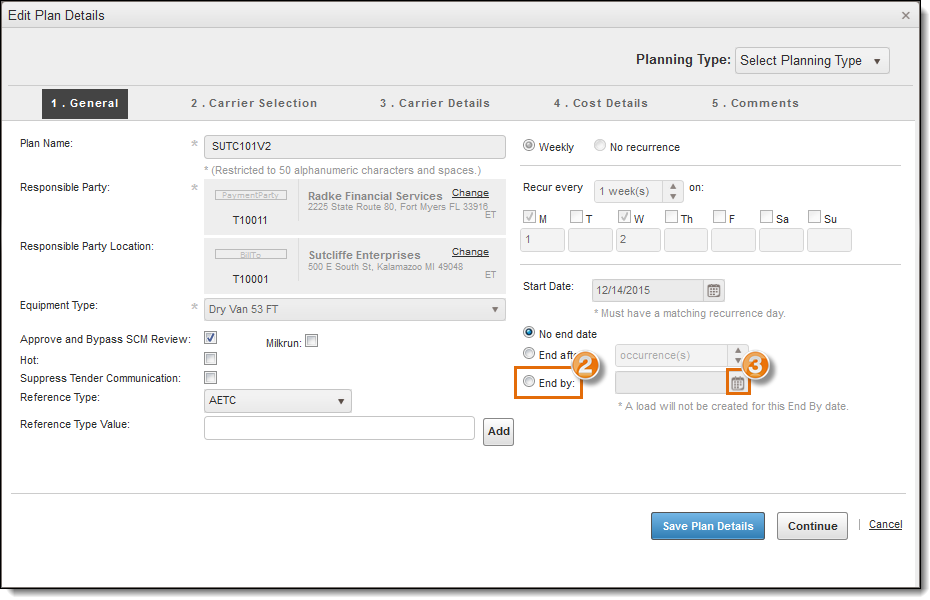The width and height of the screenshot is (930, 600).
Task: Close the Edit Plan Details dialog
Action: pos(906,15)
